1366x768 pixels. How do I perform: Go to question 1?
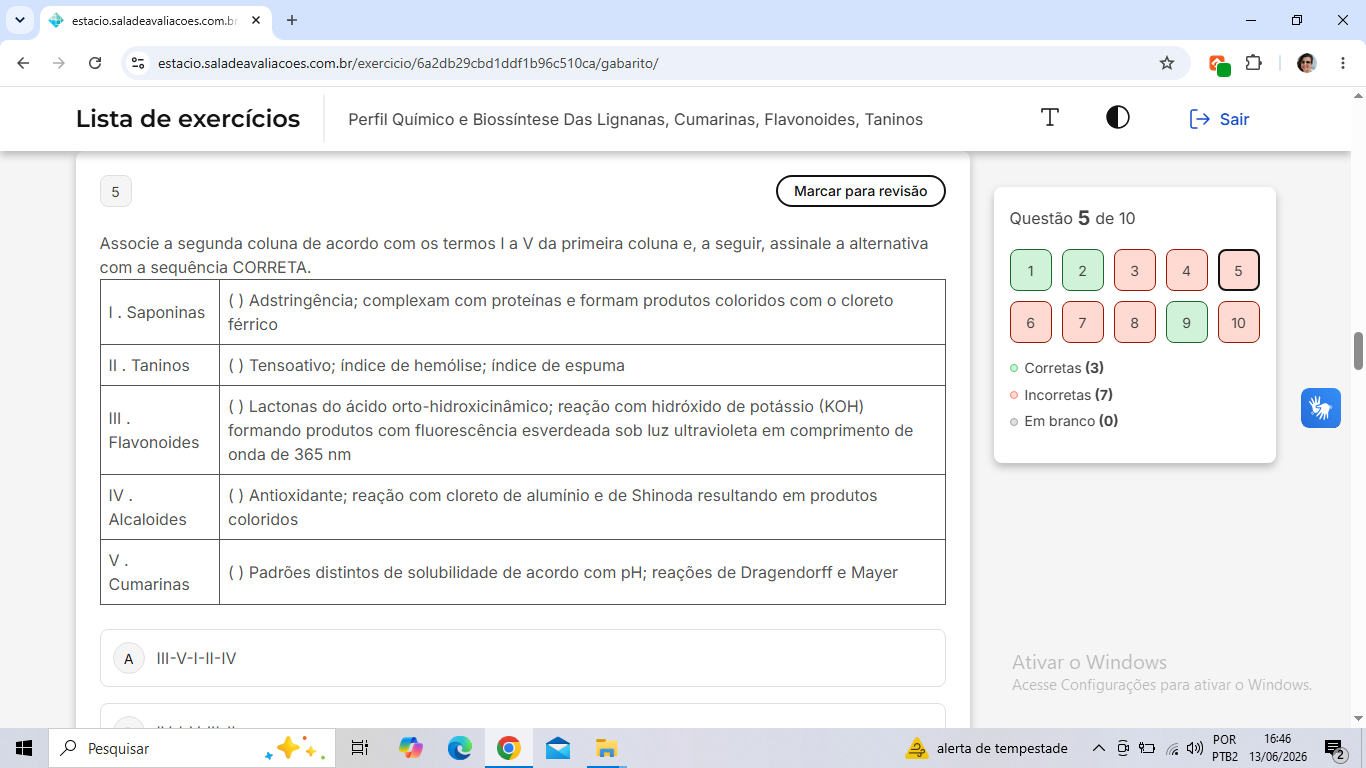pyautogui.click(x=1031, y=270)
